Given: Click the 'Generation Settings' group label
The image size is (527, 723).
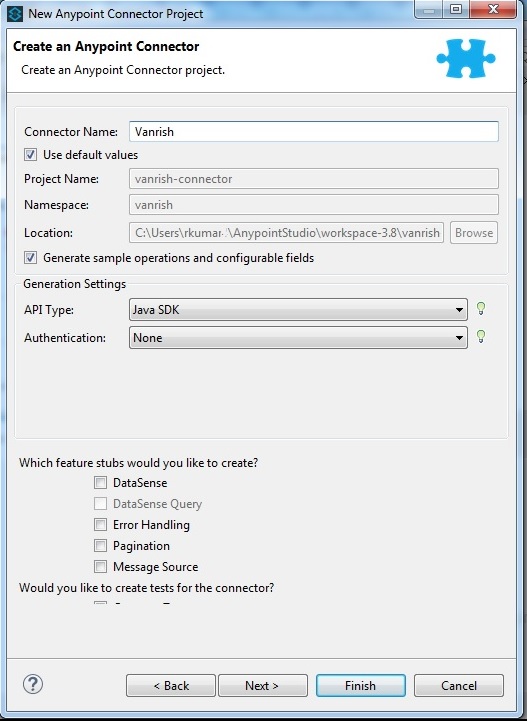Looking at the screenshot, I should [75, 284].
